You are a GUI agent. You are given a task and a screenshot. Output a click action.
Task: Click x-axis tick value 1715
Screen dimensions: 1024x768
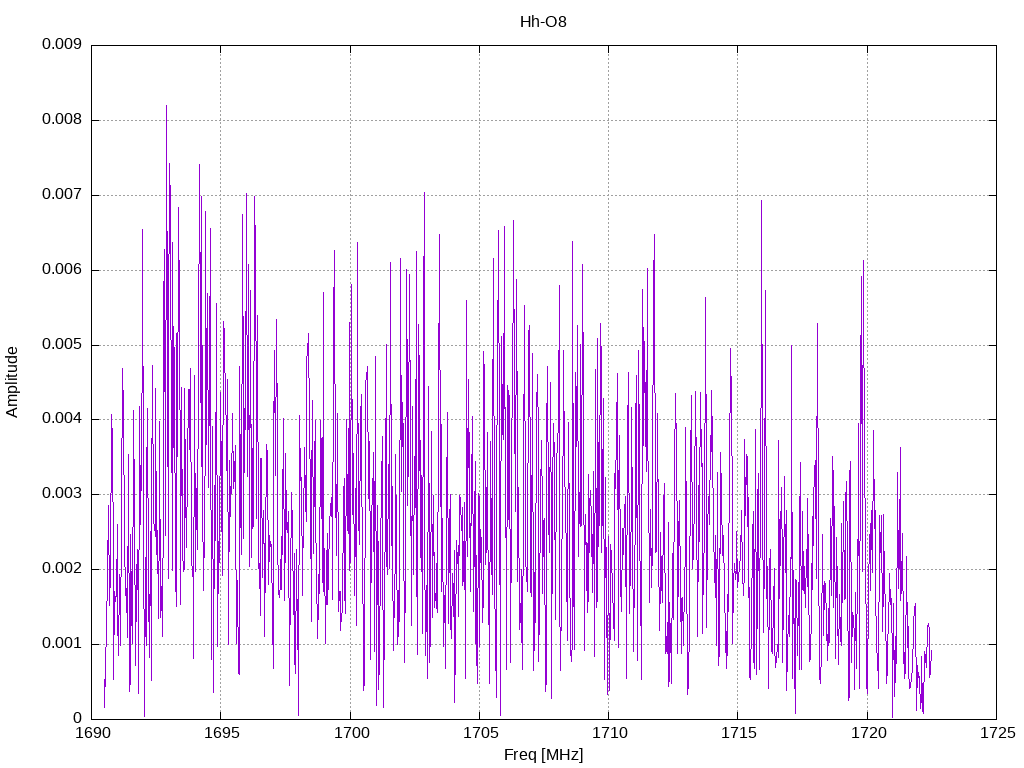(x=739, y=733)
